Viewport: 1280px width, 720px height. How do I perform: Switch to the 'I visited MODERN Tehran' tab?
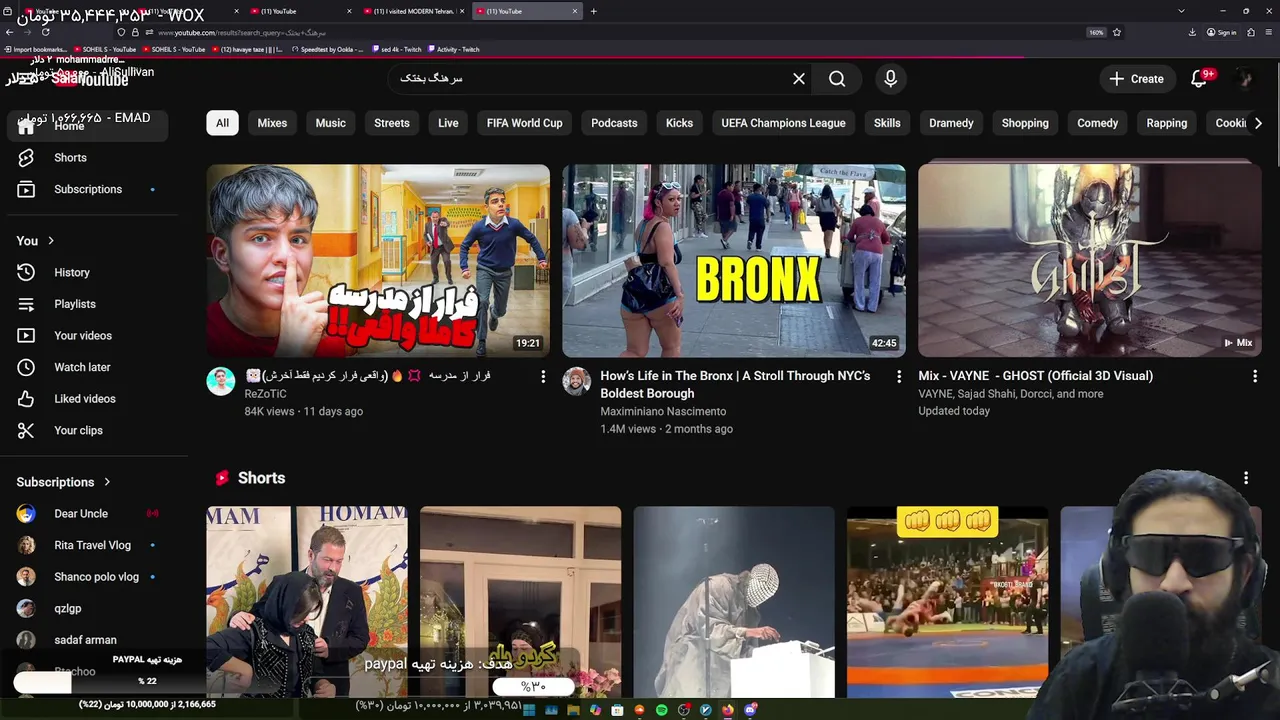pyautogui.click(x=412, y=11)
